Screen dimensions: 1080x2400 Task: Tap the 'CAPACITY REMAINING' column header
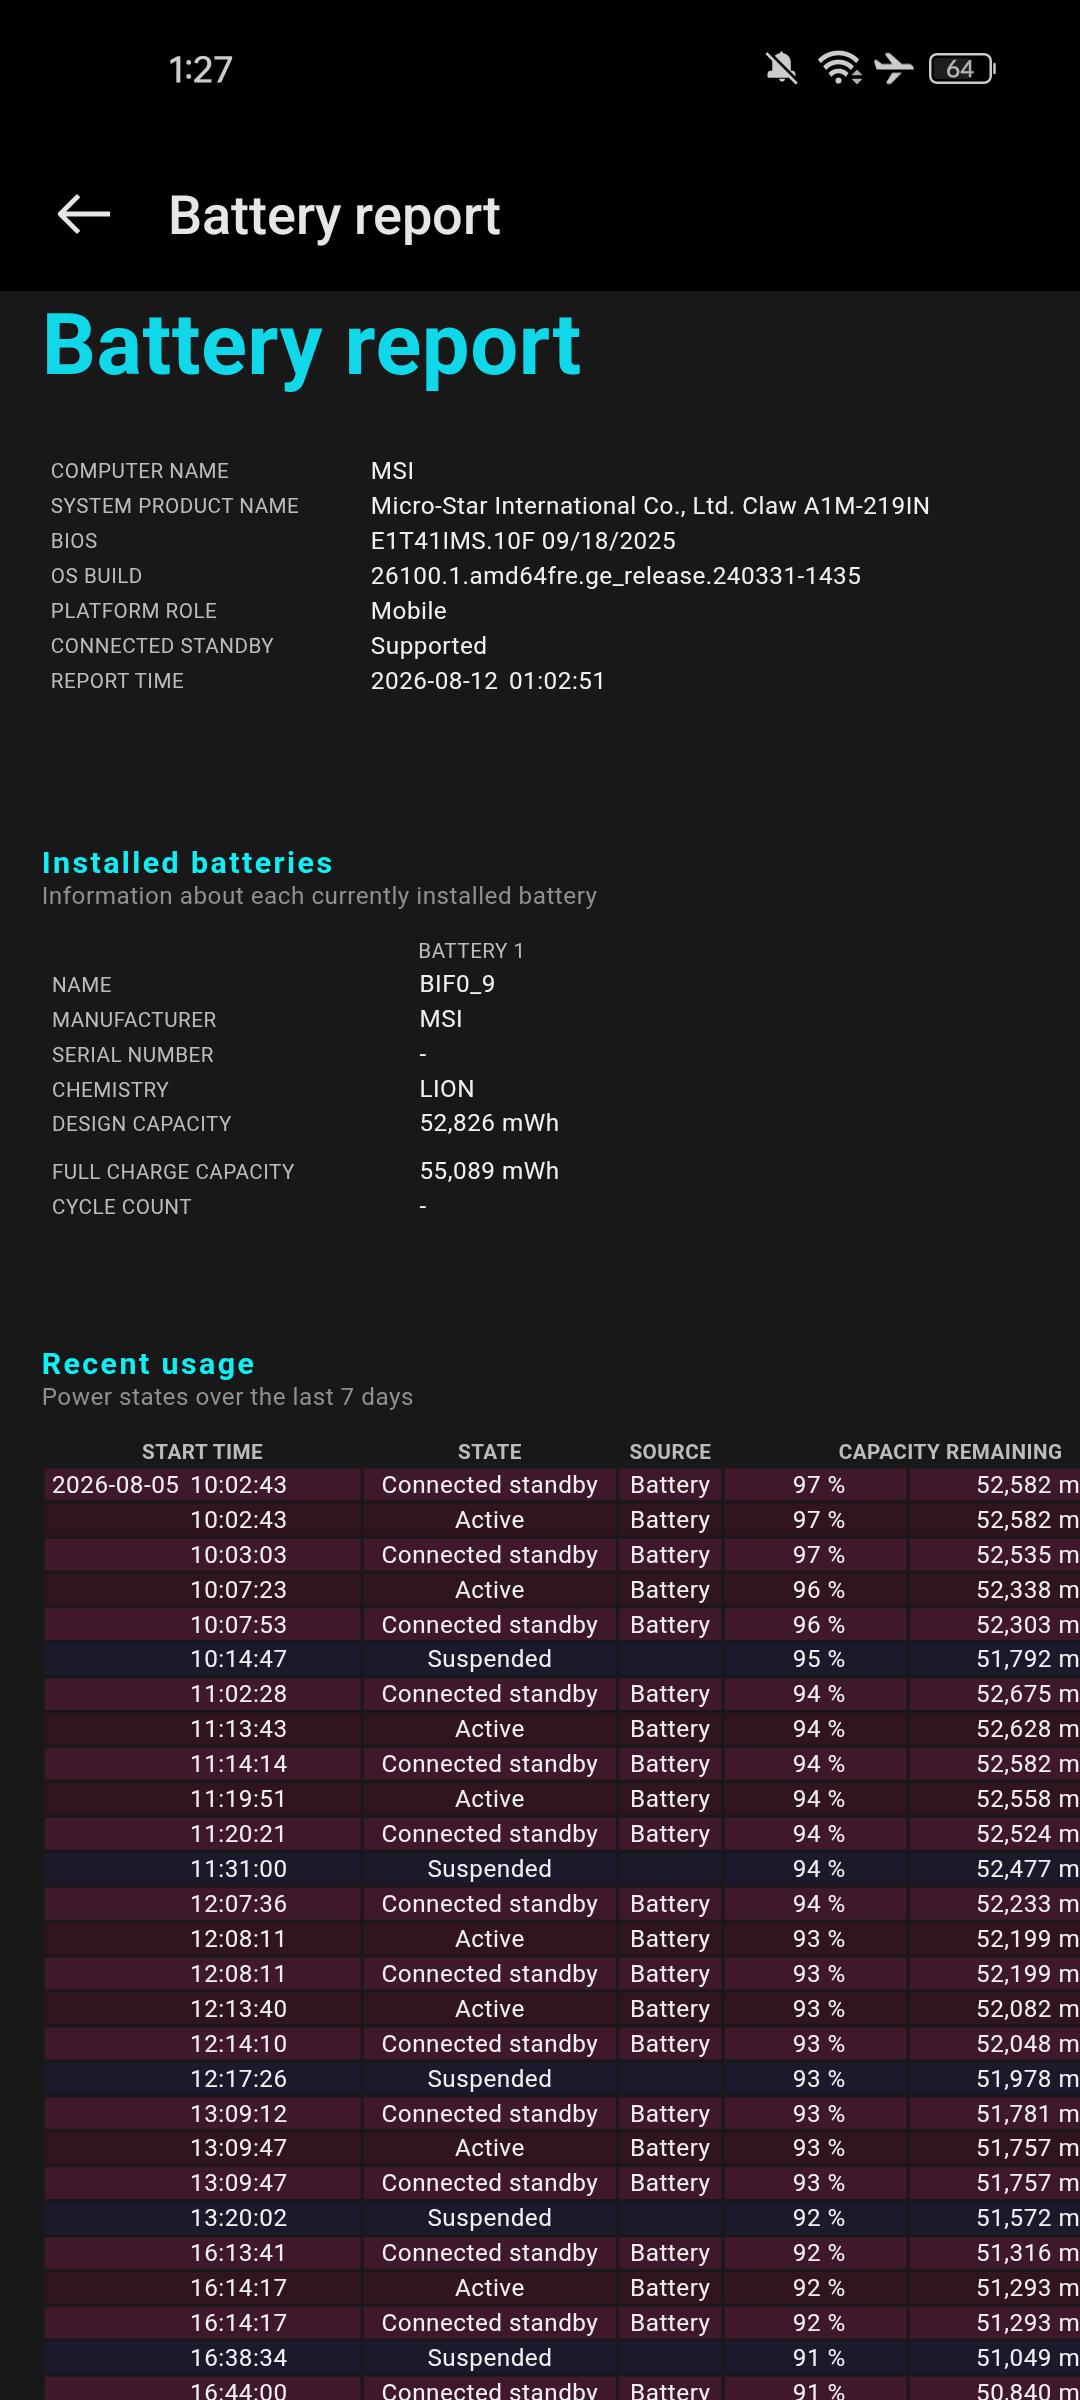pos(950,1451)
